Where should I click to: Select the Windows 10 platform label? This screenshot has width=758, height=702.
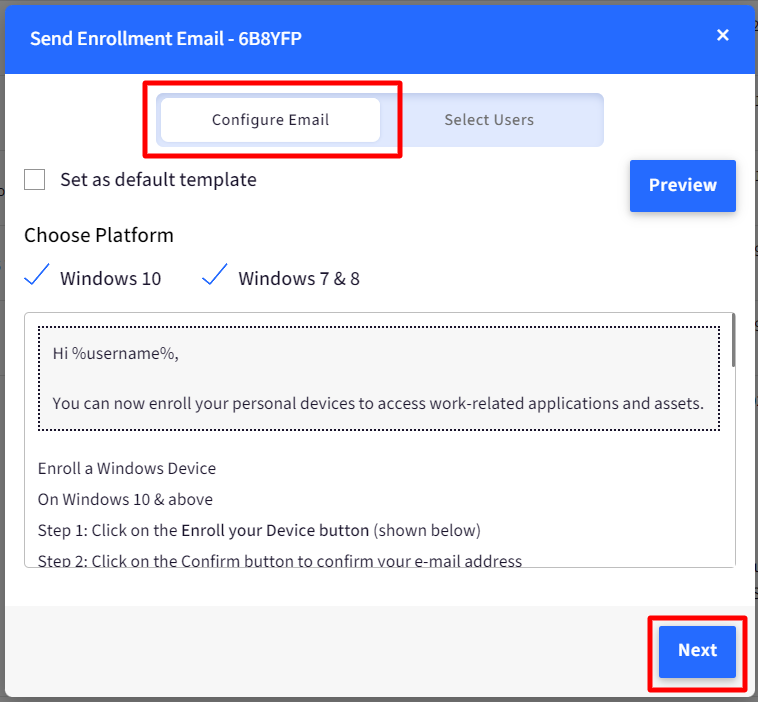click(110, 278)
